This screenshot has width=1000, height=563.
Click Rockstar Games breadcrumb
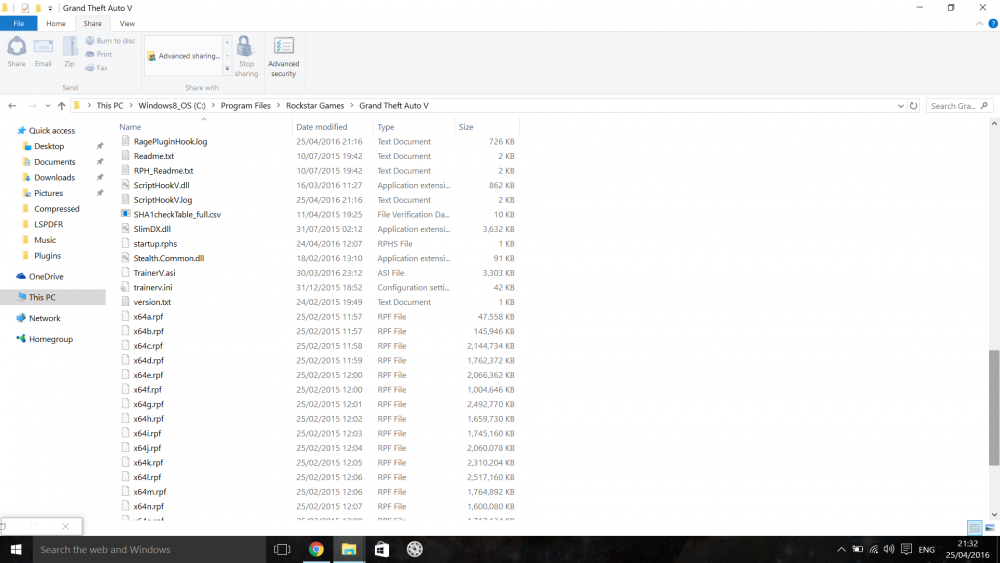pos(314,106)
